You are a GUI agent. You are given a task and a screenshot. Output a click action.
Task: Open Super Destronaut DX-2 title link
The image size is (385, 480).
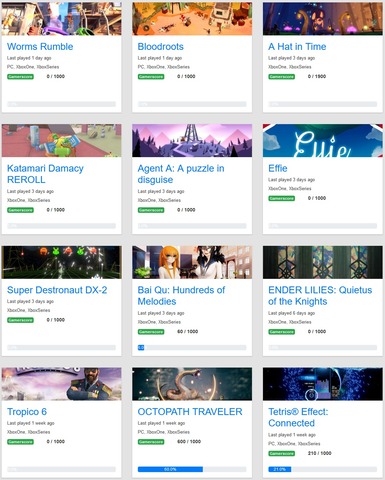pos(57,290)
